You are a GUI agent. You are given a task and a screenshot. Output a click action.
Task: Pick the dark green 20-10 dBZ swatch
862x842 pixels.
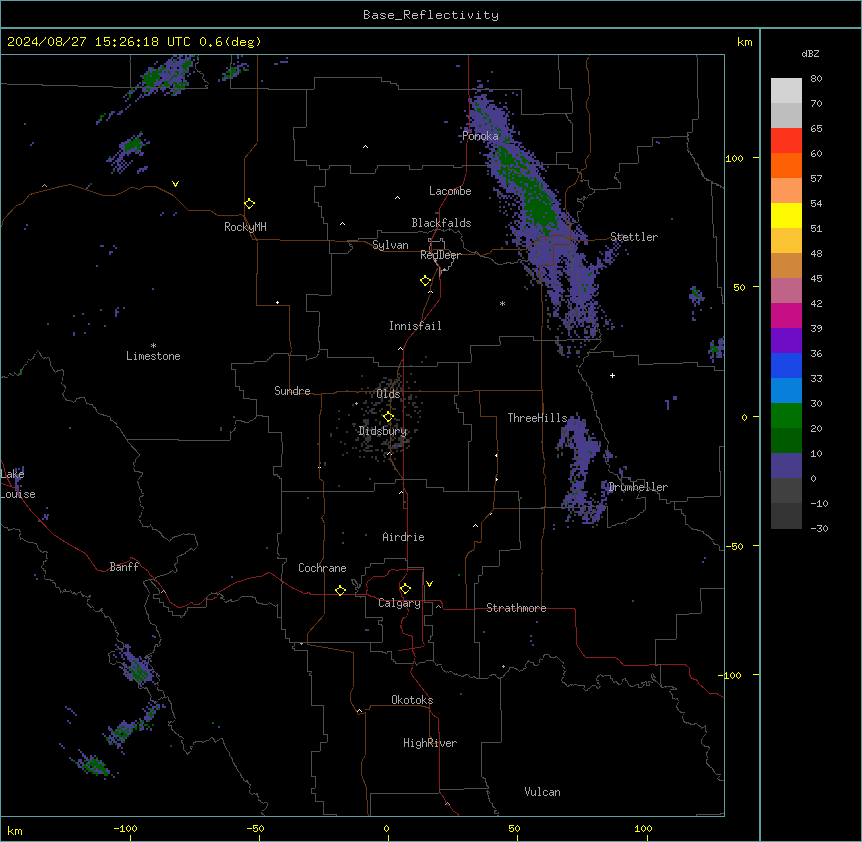point(786,441)
